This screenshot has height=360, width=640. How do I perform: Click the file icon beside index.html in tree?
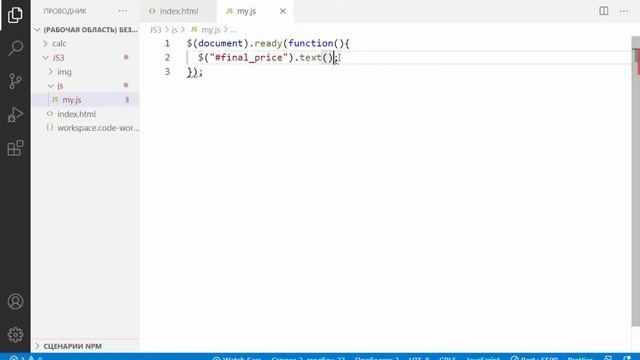(x=50, y=114)
